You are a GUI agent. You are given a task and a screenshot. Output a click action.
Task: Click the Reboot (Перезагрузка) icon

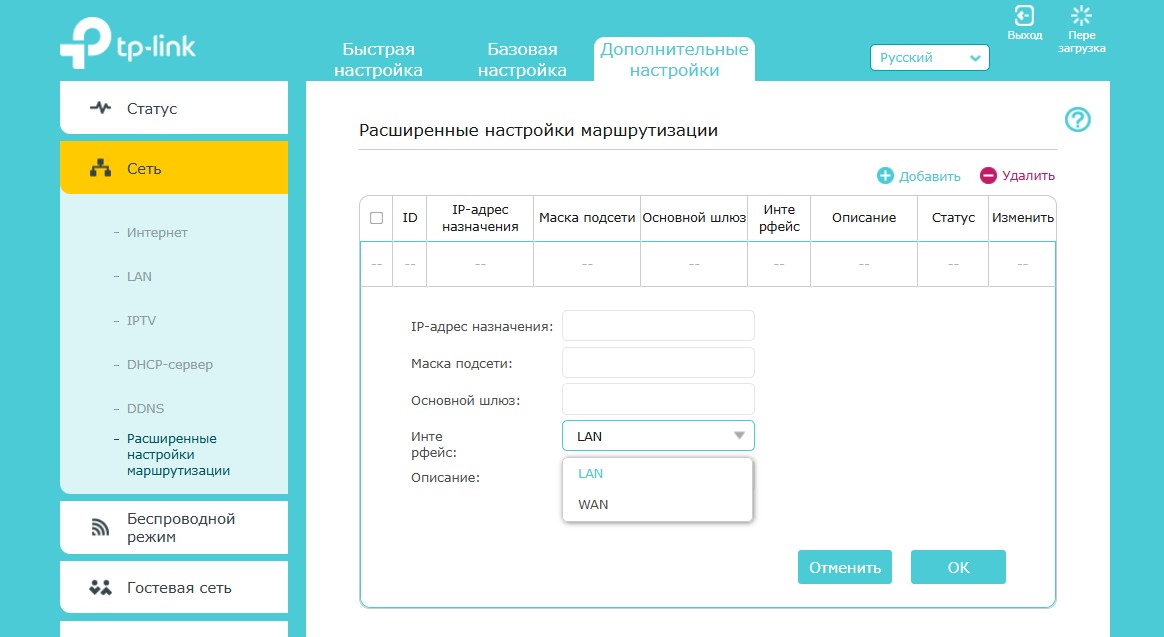pos(1080,16)
